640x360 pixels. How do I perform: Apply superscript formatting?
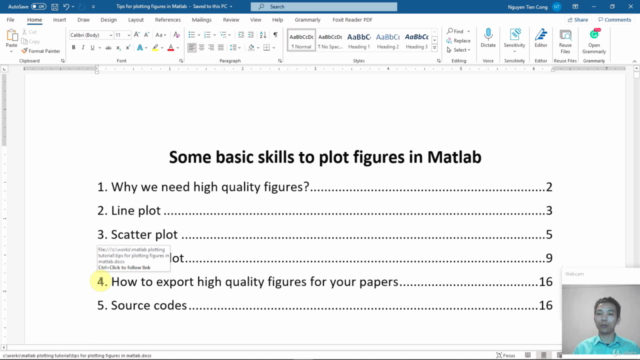(x=128, y=48)
